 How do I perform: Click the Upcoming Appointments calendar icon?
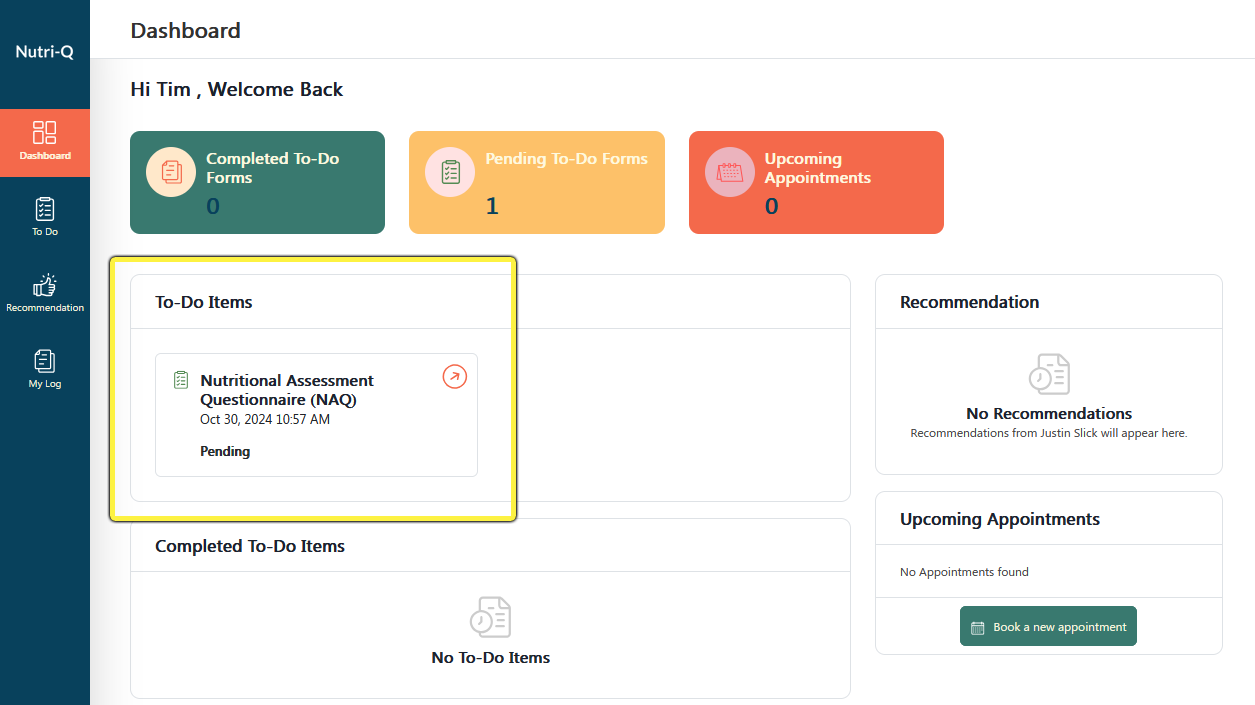[x=730, y=172]
